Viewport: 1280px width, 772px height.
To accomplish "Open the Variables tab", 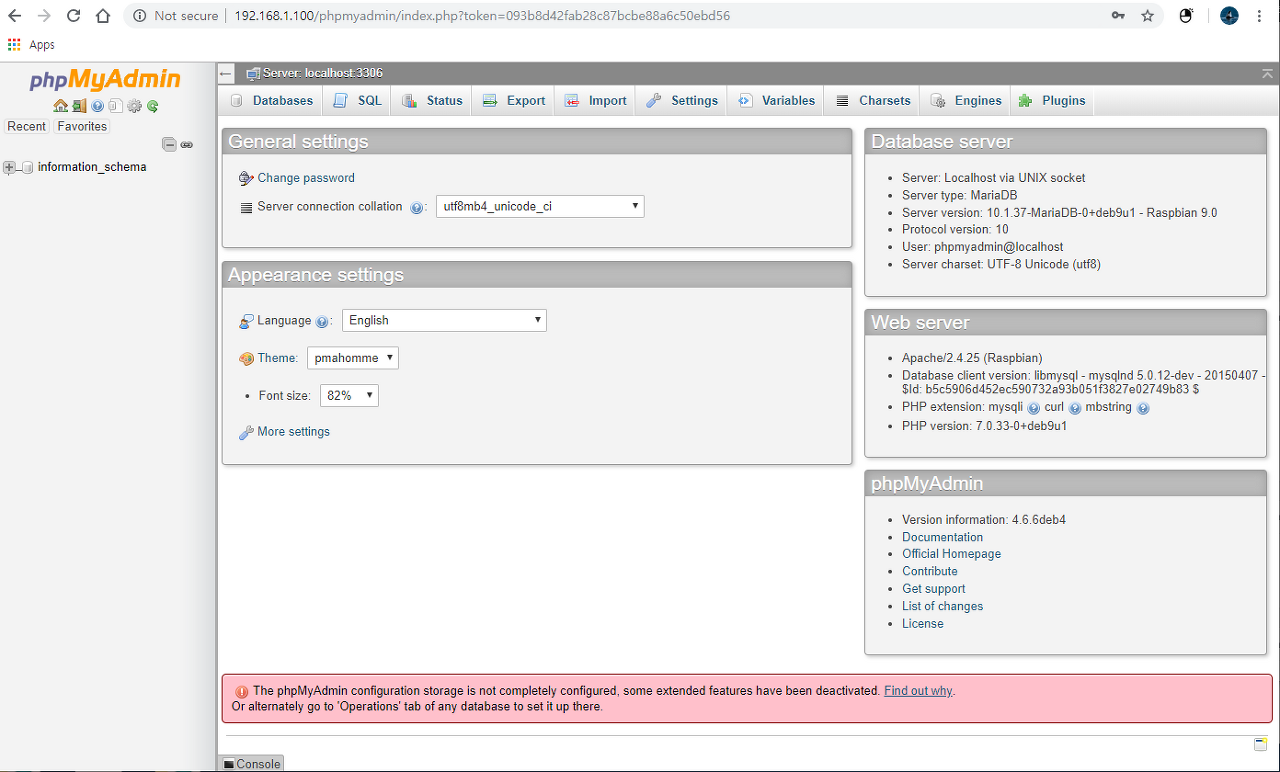I will (x=776, y=101).
